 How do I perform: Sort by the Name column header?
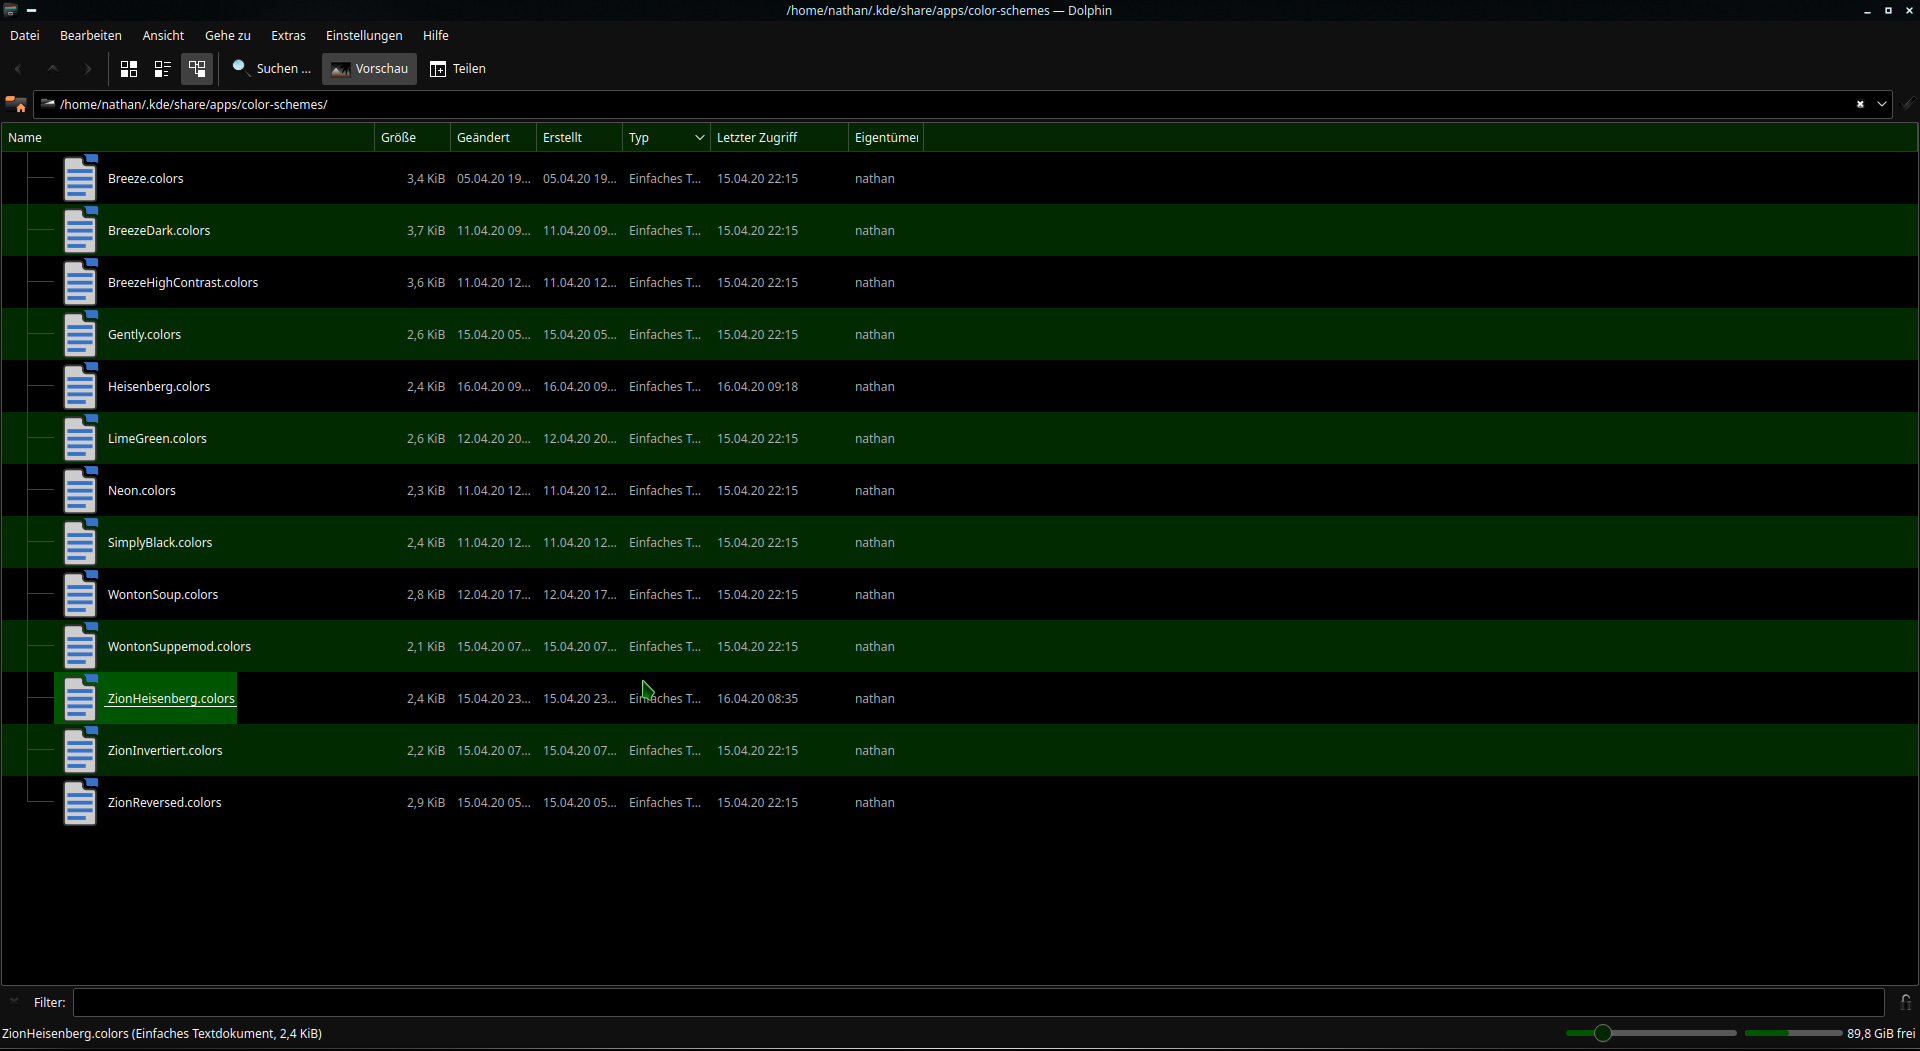(188, 138)
